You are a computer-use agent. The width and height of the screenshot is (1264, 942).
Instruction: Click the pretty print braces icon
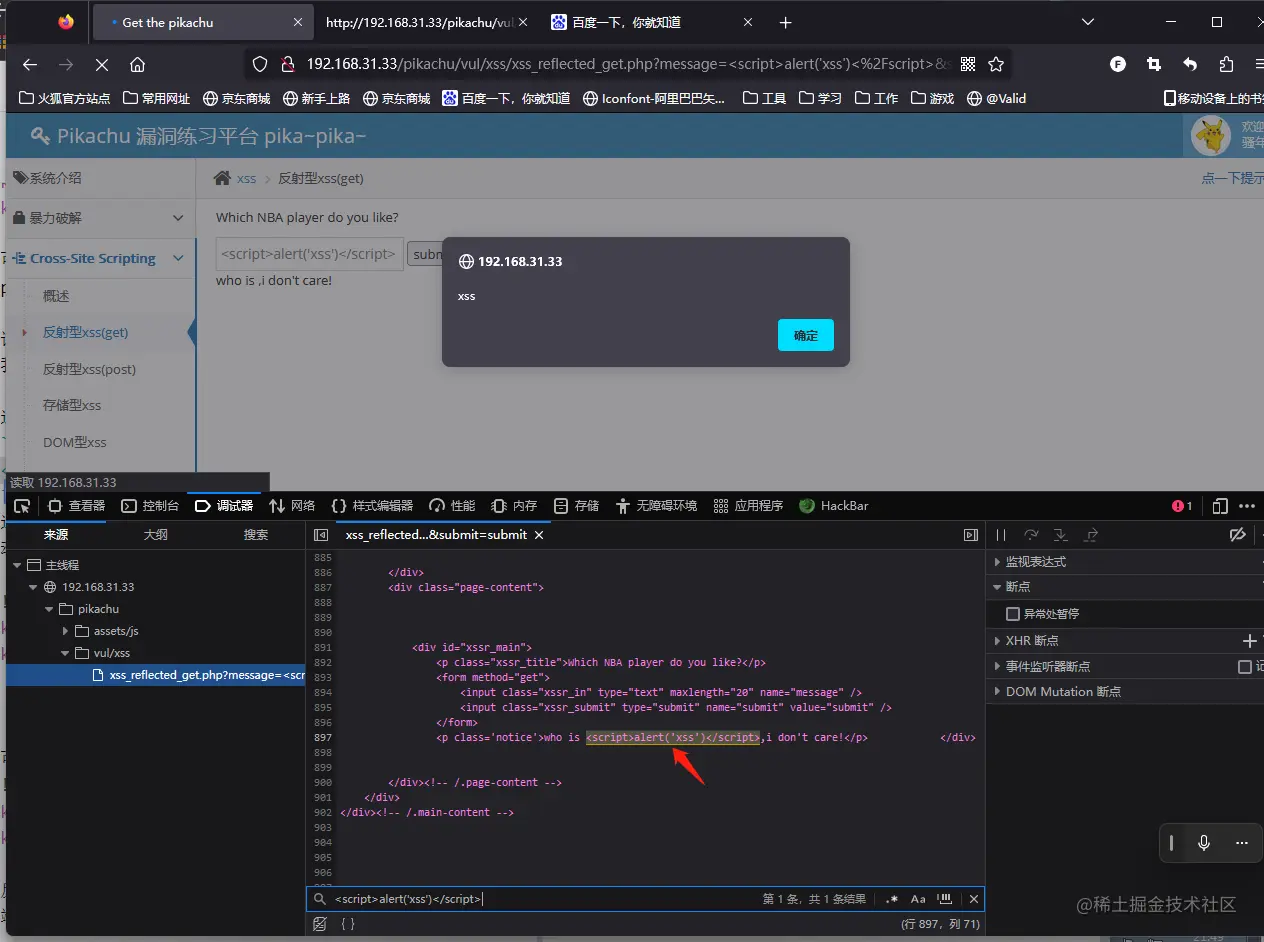(x=348, y=924)
